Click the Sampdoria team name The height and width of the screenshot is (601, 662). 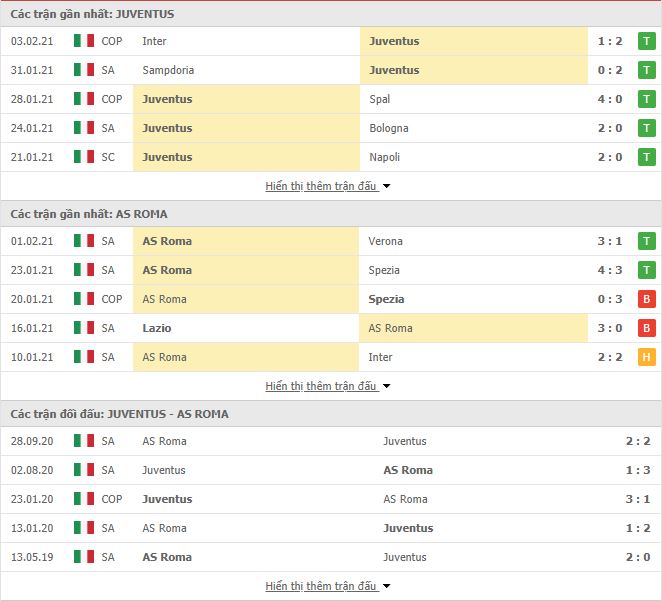168,70
